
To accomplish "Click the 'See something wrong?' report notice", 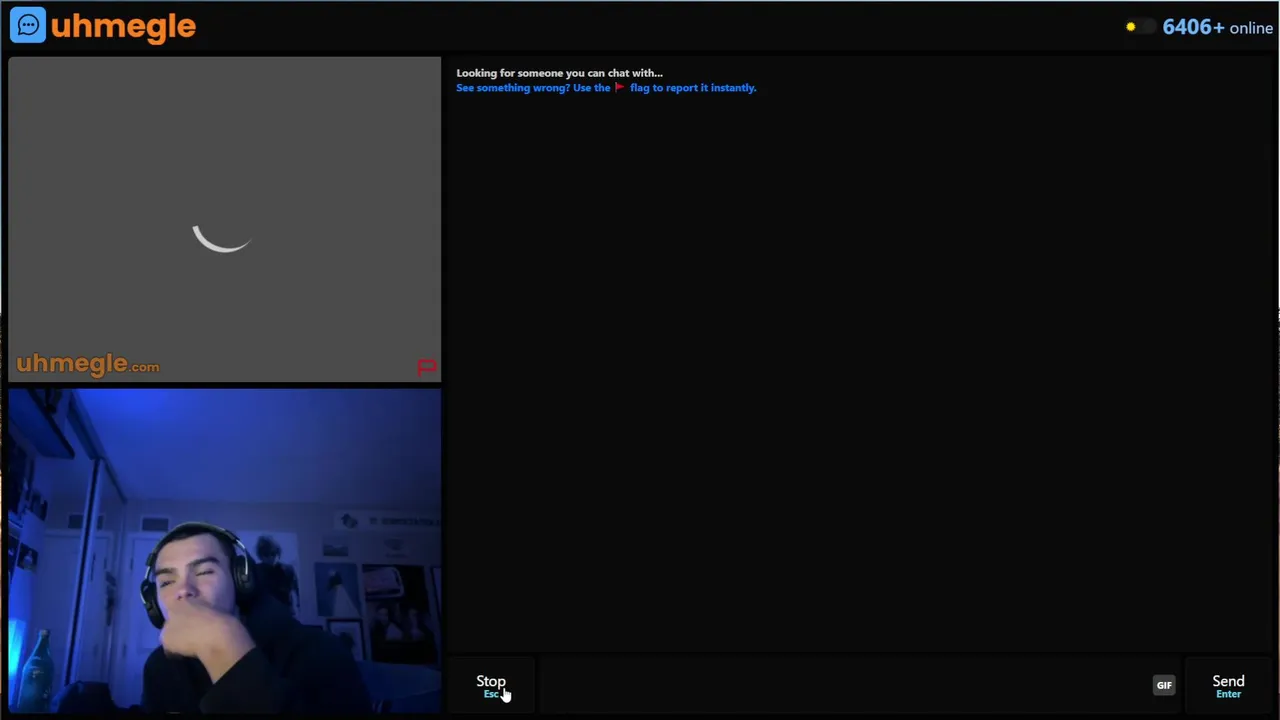I will [x=606, y=88].
